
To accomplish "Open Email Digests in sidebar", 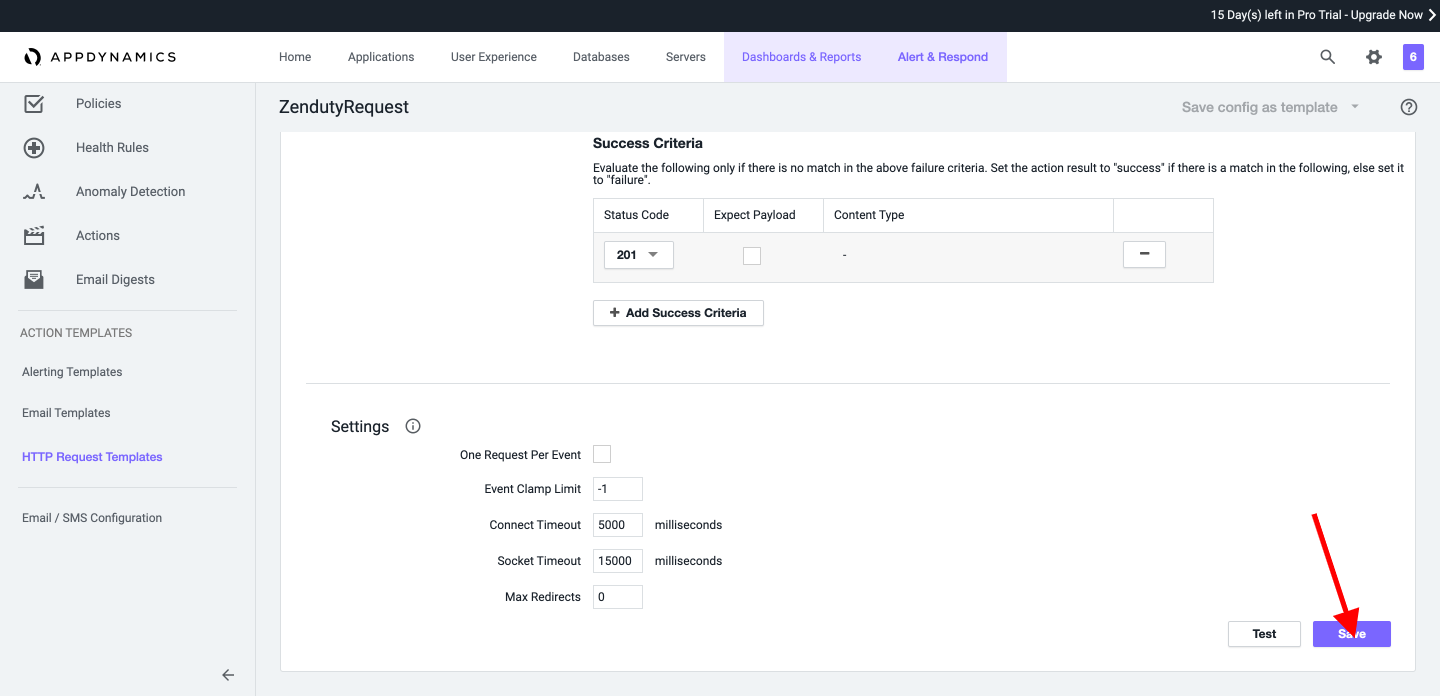I will tap(115, 280).
